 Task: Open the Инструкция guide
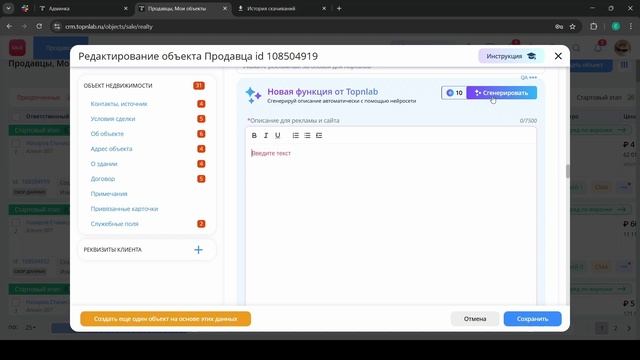pyautogui.click(x=511, y=56)
